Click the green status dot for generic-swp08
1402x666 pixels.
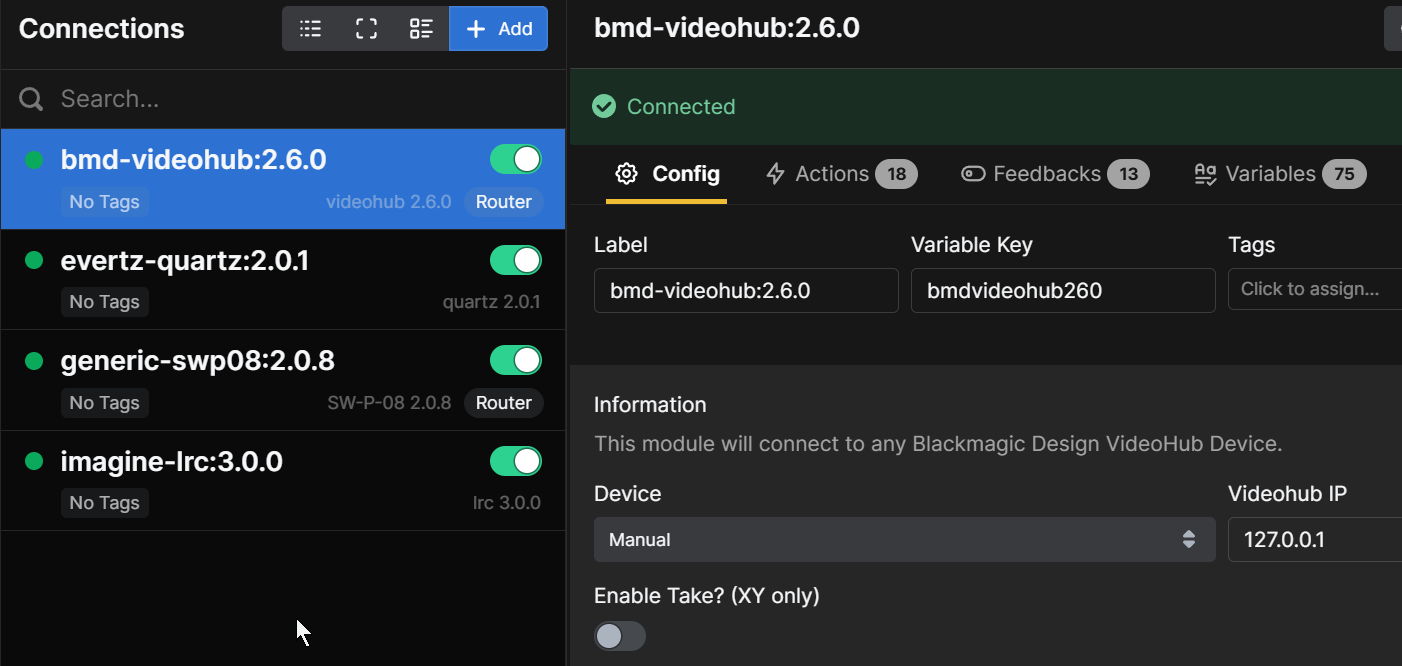34,361
